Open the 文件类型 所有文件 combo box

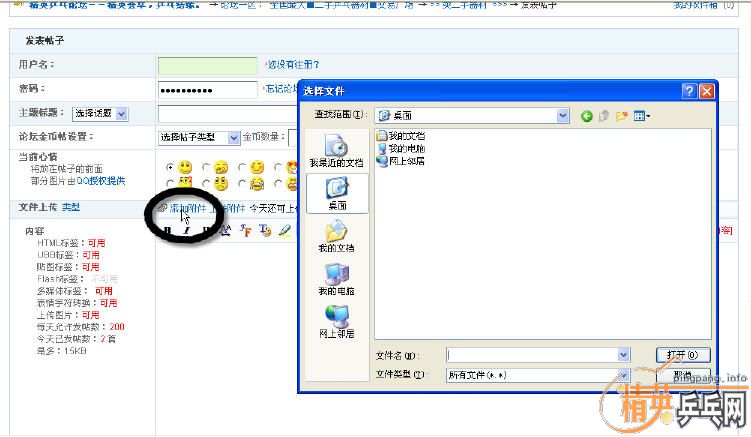coord(538,375)
